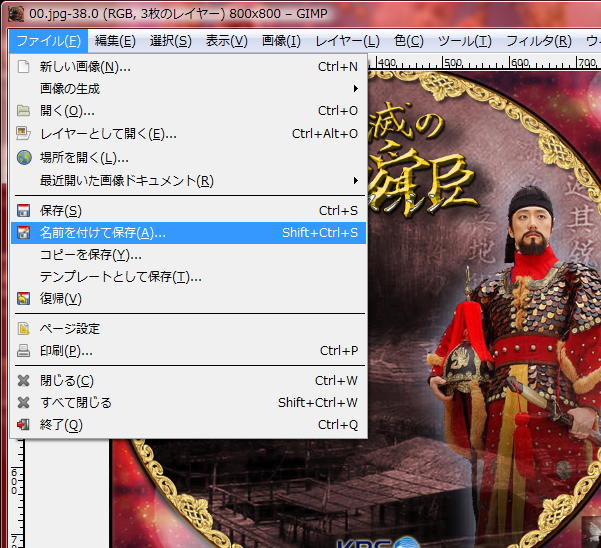Choose 最近開いた画像ドキュメント(R) entry
The height and width of the screenshot is (548, 601).
click(x=189, y=180)
